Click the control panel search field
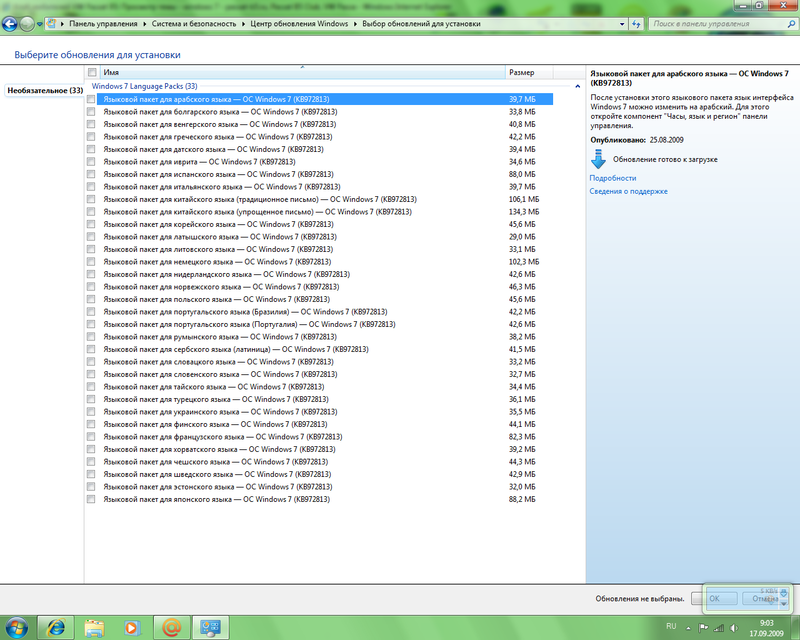This screenshot has height=640, width=800. click(x=718, y=23)
